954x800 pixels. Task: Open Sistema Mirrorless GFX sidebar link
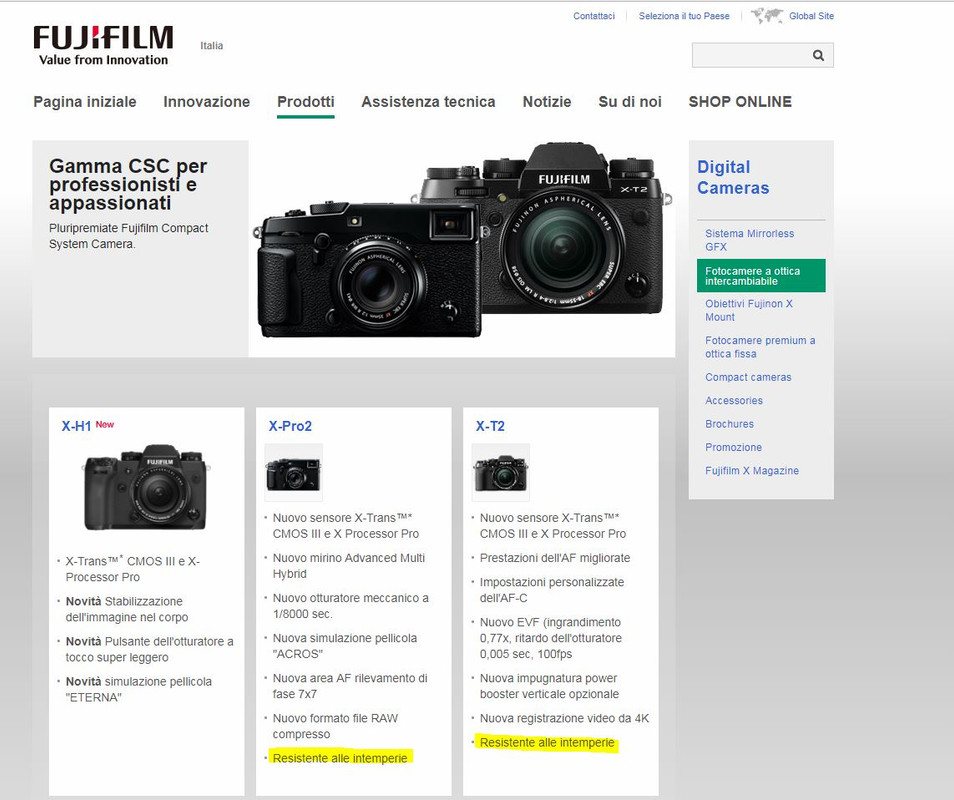[x=749, y=240]
